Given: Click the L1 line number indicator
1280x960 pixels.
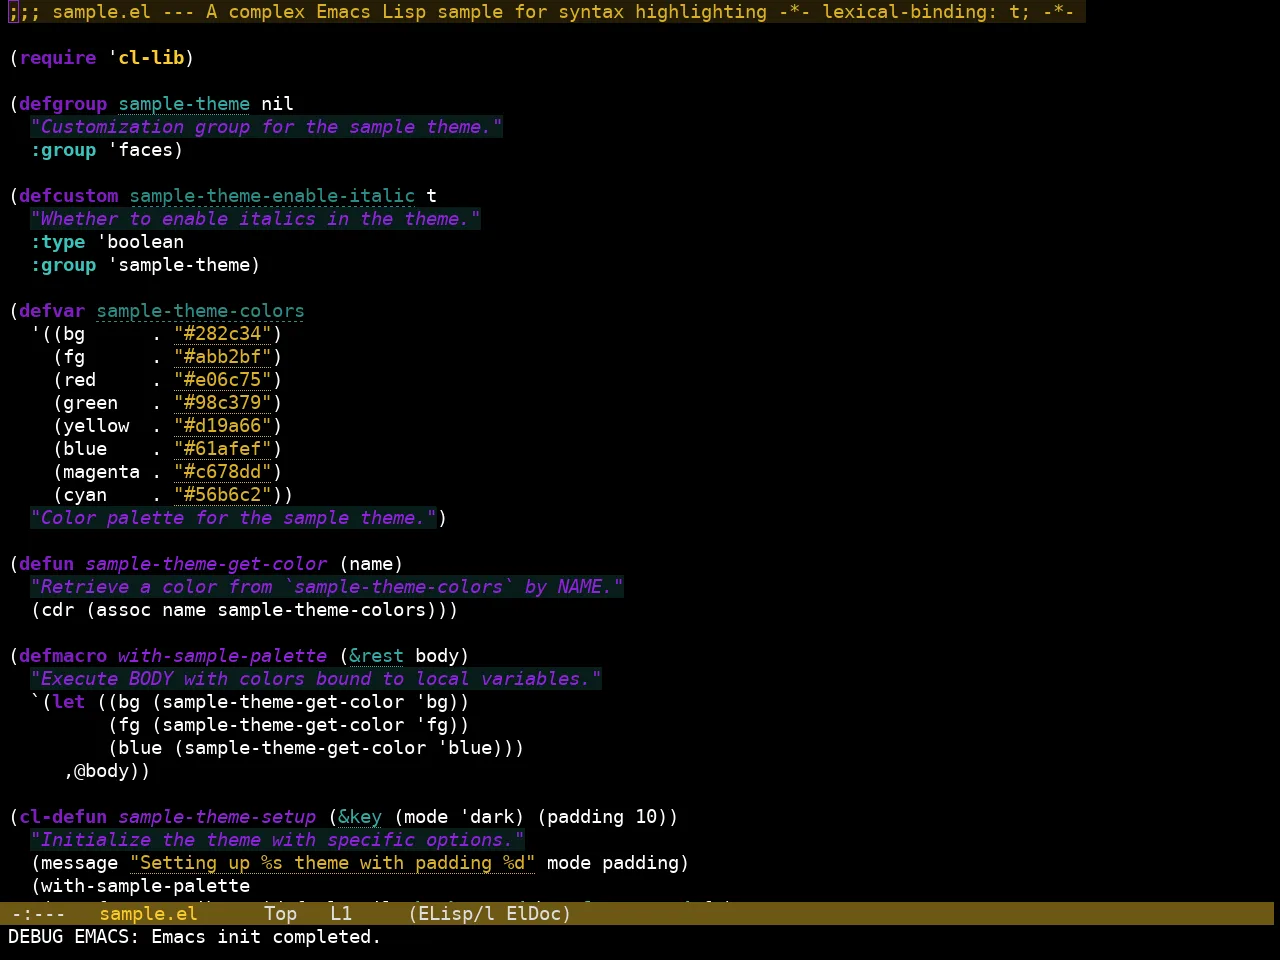Looking at the screenshot, I should pyautogui.click(x=341, y=914).
